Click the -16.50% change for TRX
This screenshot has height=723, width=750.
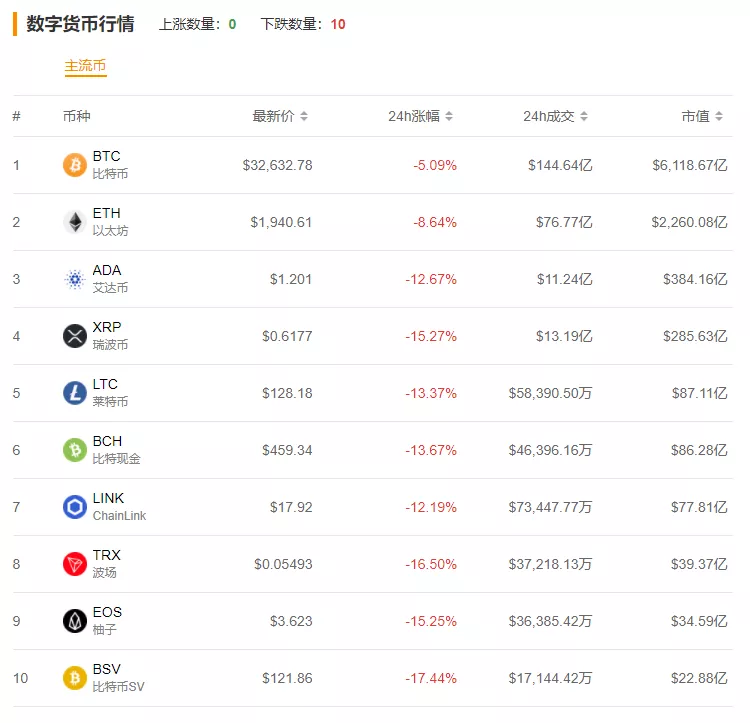coord(431,564)
